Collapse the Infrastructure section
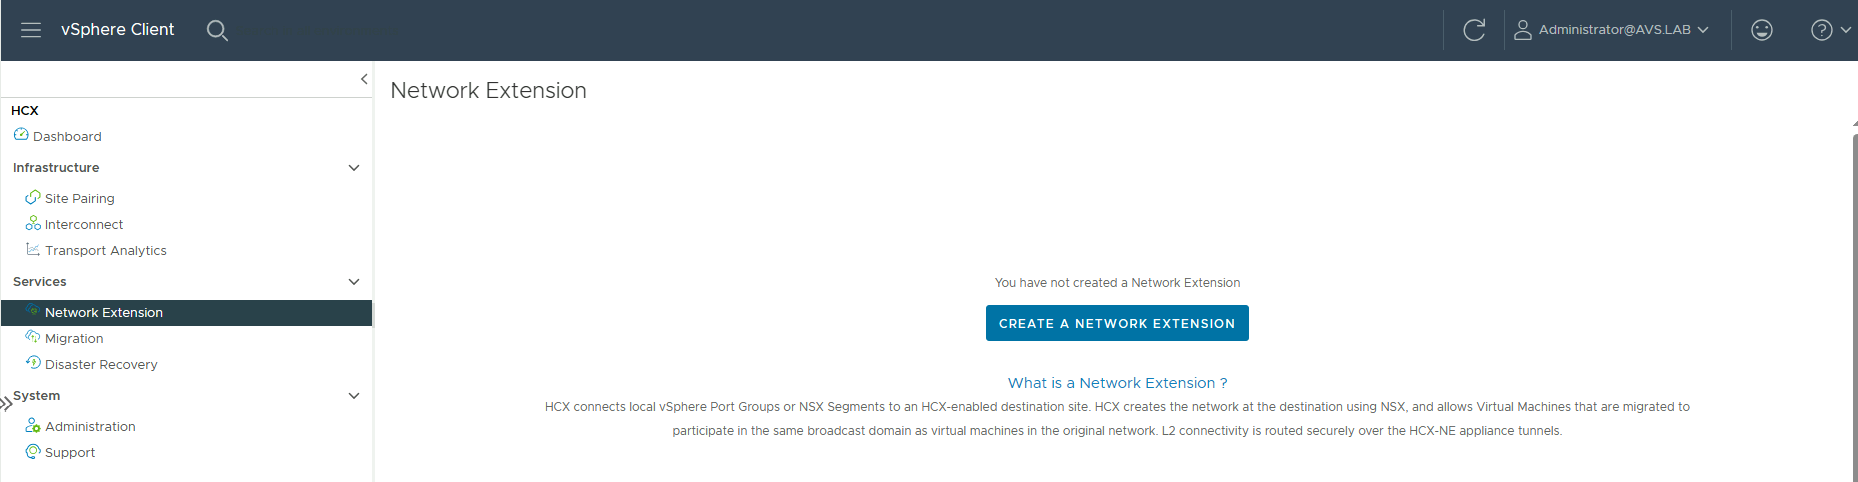 [x=353, y=168]
